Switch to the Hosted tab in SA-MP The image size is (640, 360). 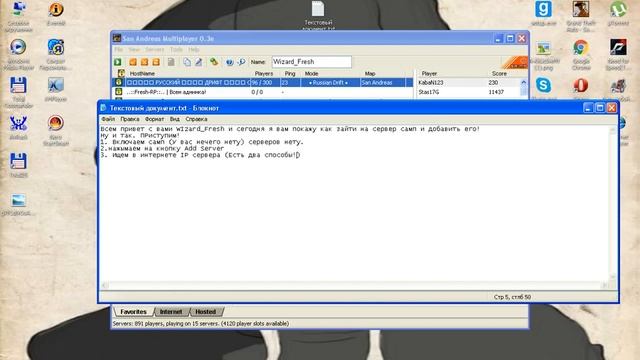point(205,312)
